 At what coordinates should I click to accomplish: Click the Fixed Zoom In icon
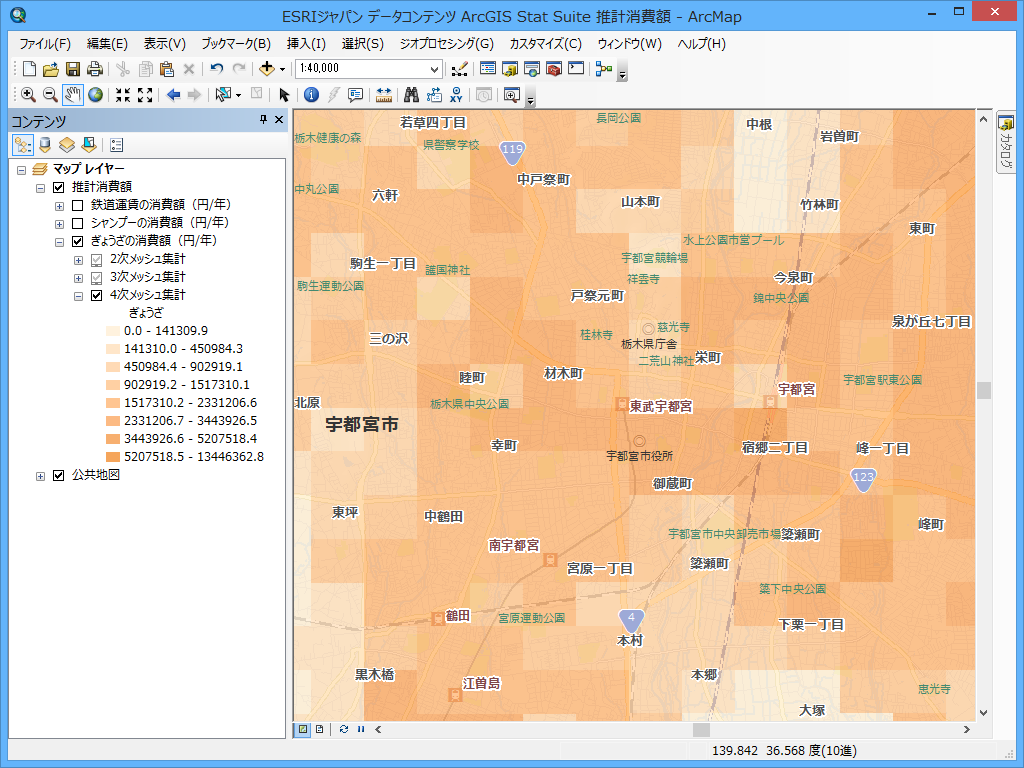pos(123,95)
